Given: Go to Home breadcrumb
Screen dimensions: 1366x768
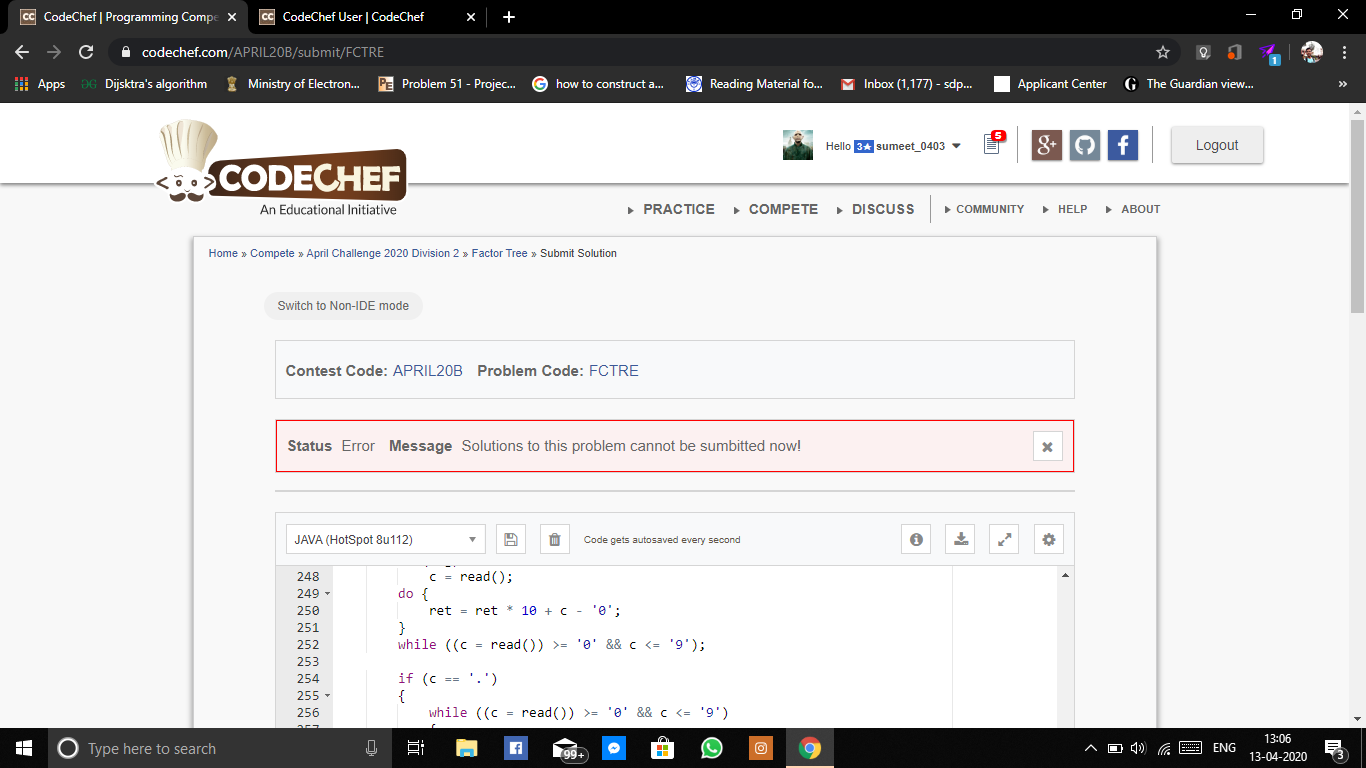Looking at the screenshot, I should click(223, 254).
